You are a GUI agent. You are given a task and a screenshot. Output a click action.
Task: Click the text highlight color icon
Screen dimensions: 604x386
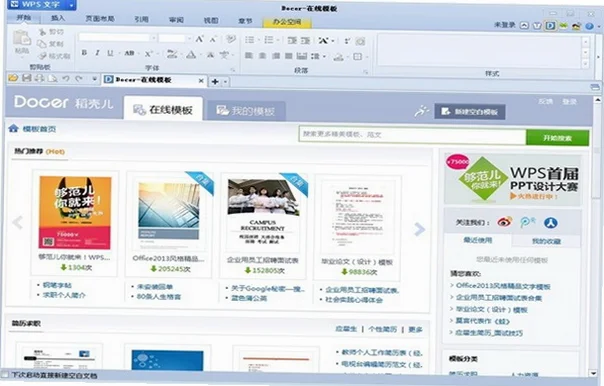pos(172,54)
